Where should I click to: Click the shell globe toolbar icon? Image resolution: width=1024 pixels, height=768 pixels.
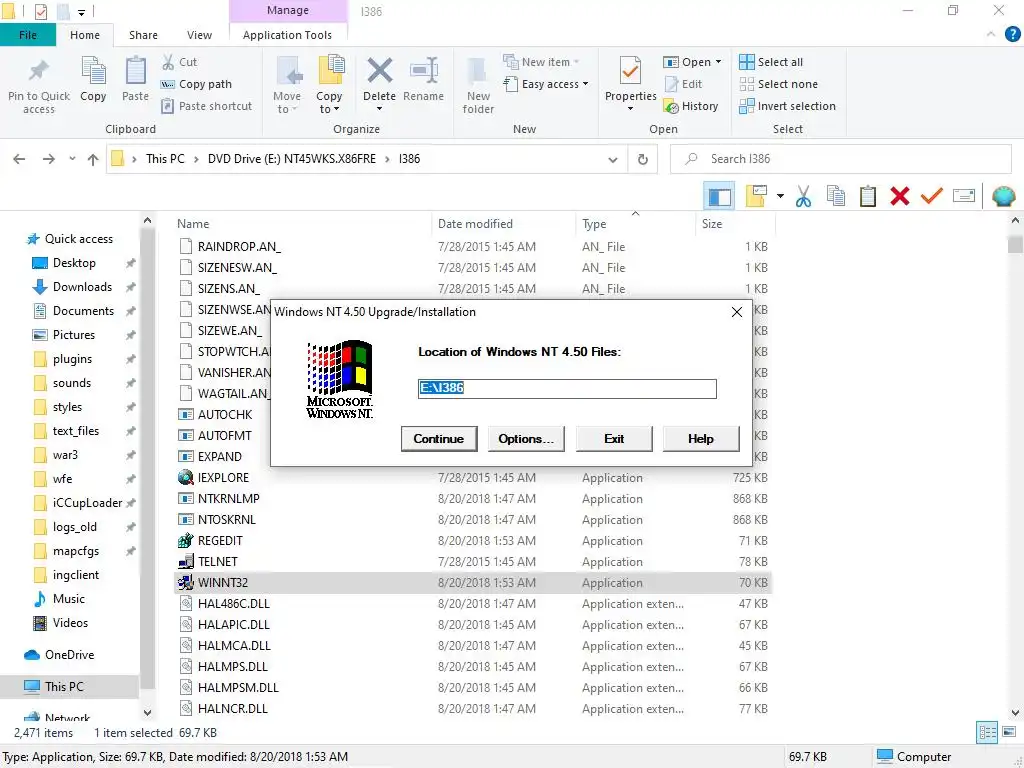coord(1003,196)
